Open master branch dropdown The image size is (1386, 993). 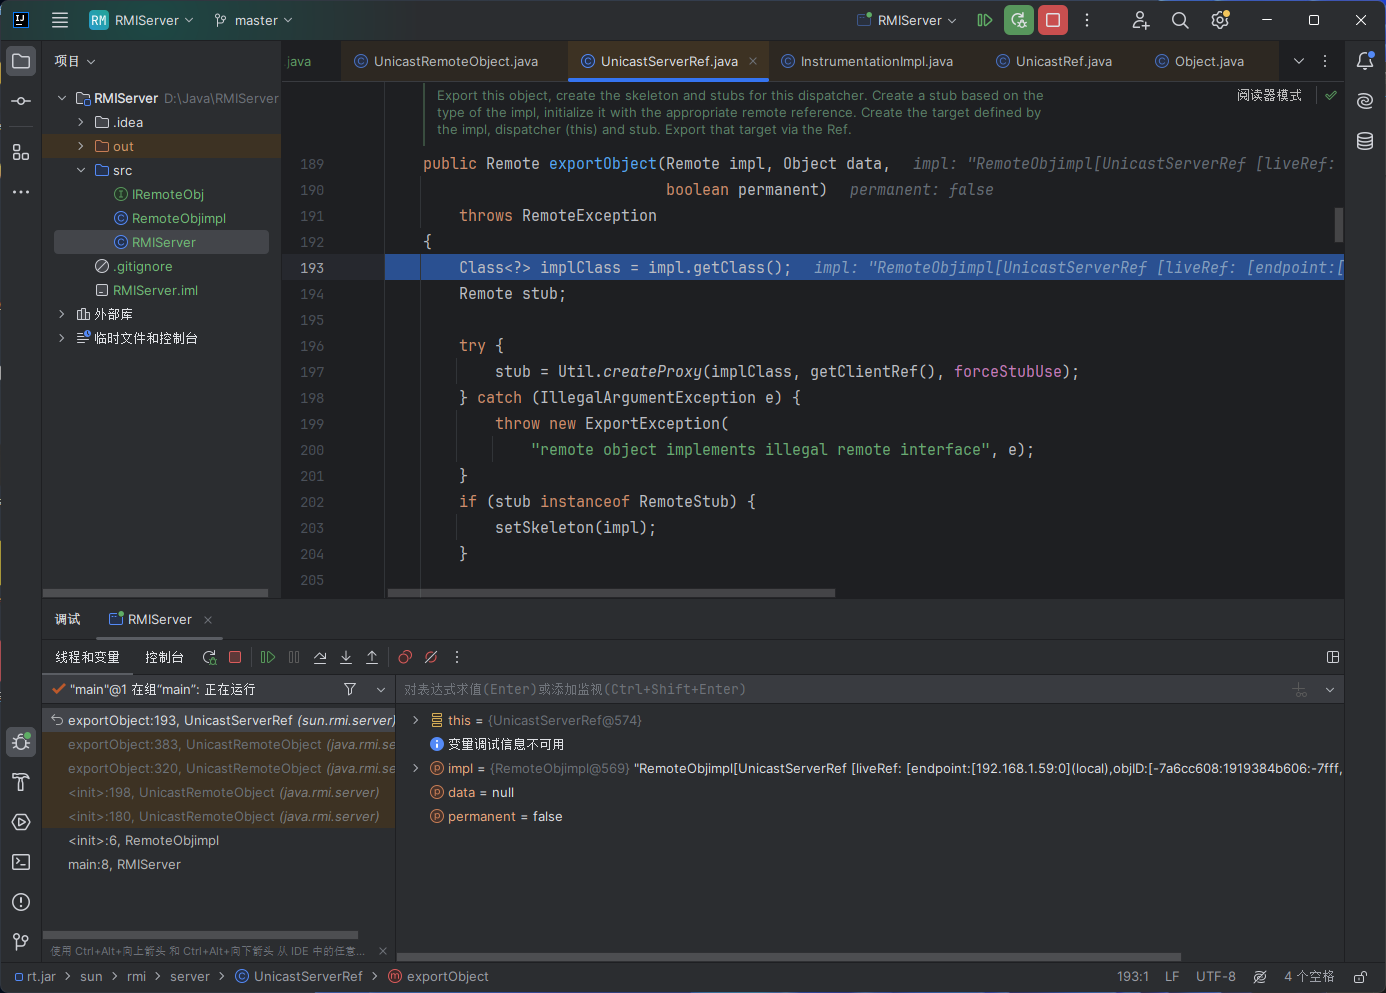[254, 20]
